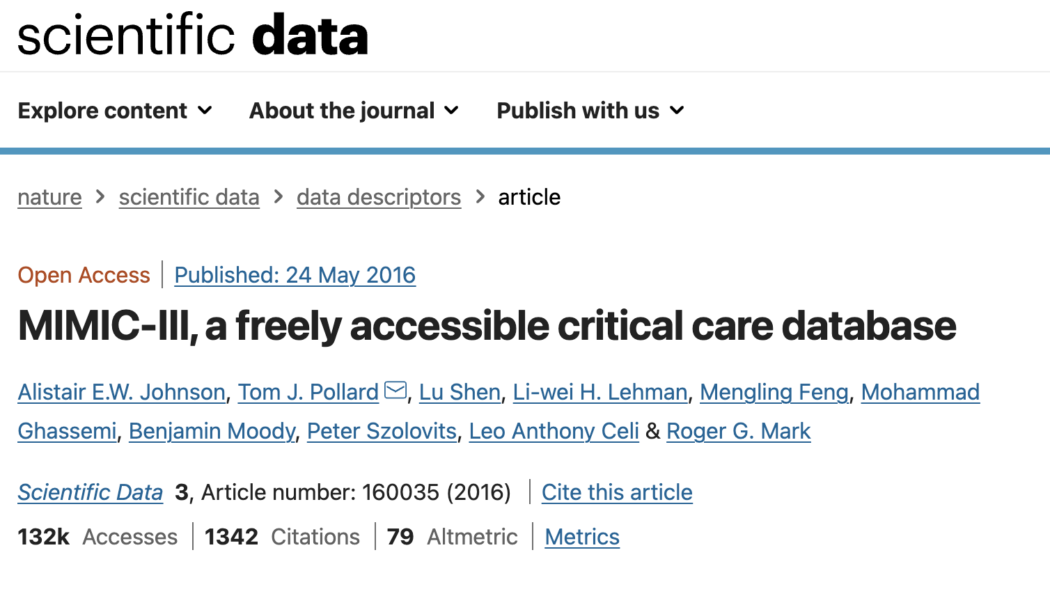This screenshot has width=1050, height=596.
Task: Open Mohammad Ghassemi's author link
Action: coord(920,392)
